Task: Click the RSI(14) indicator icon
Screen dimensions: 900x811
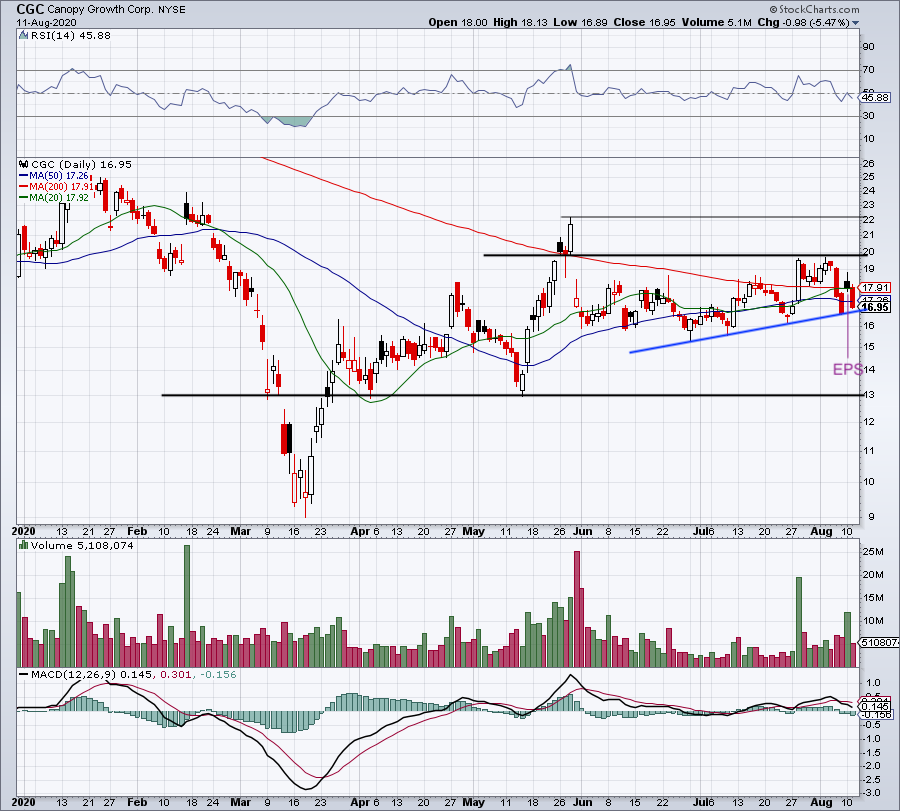Action: tap(24, 36)
